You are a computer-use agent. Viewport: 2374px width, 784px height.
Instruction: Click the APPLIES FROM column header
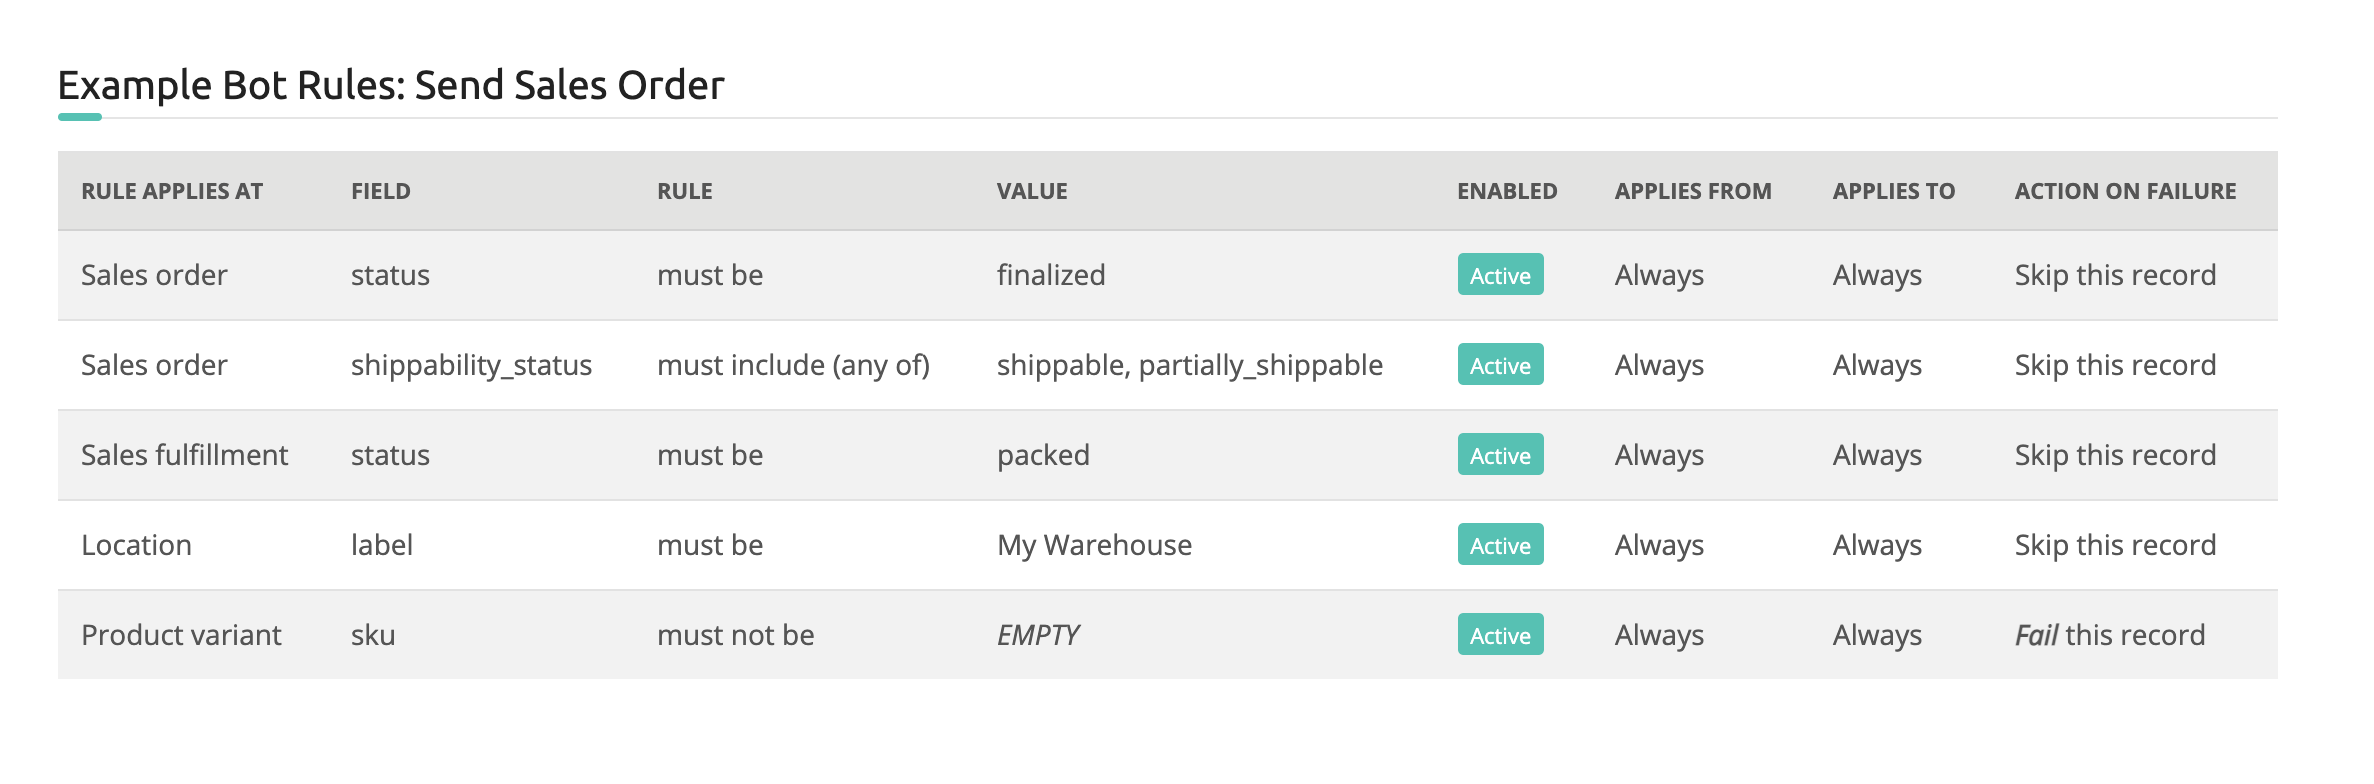coord(1693,191)
